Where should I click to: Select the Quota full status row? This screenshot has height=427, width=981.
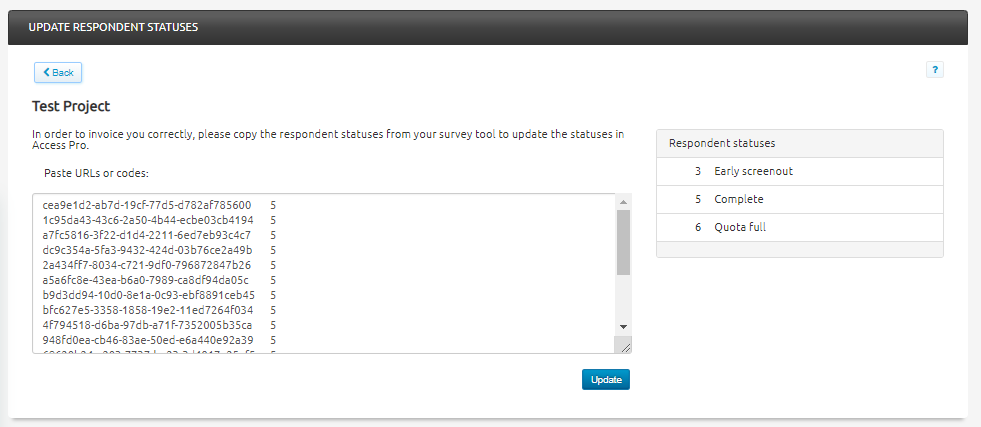tap(799, 227)
